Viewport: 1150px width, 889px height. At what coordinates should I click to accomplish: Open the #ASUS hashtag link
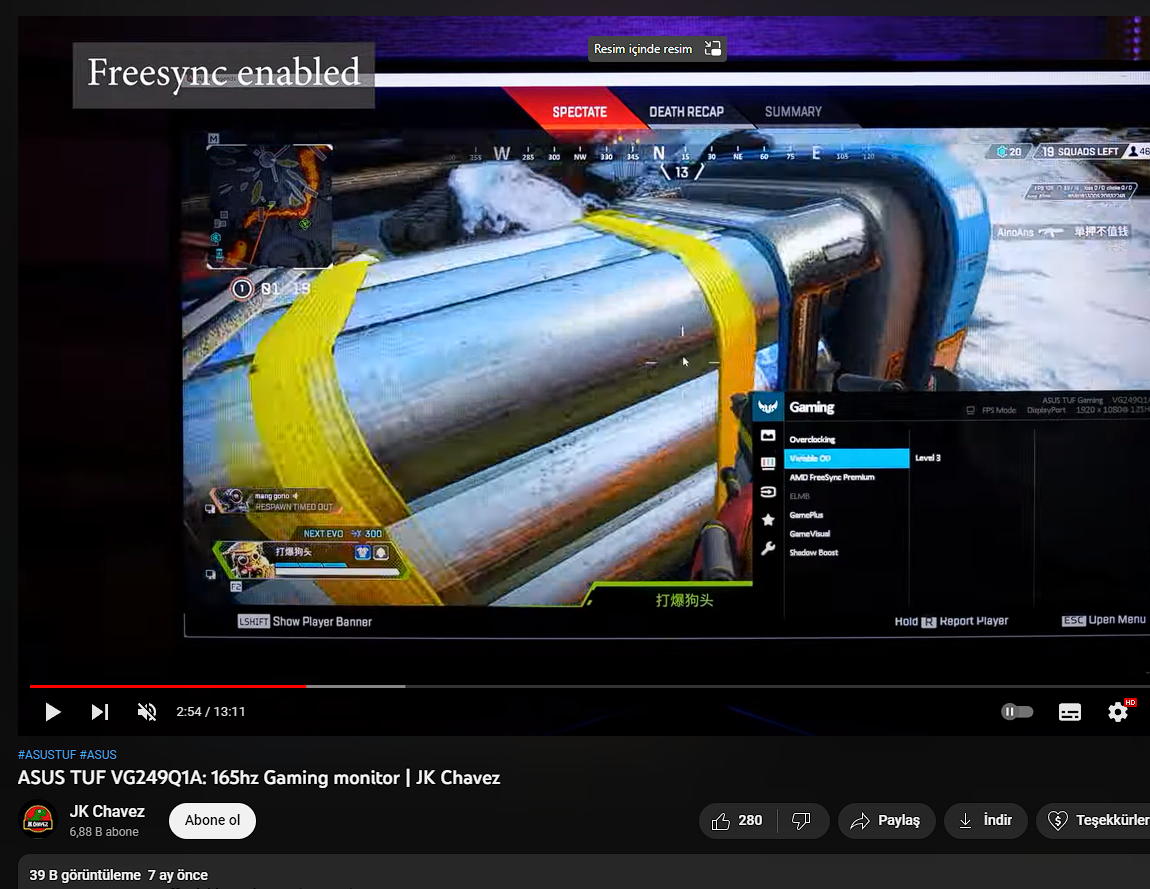point(98,755)
